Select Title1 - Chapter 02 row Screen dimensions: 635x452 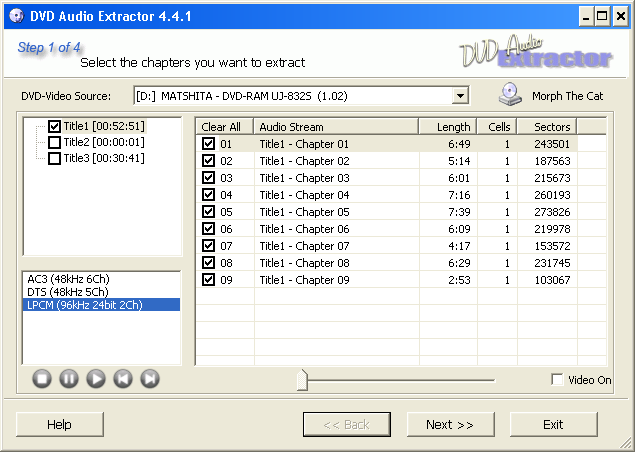[387, 161]
